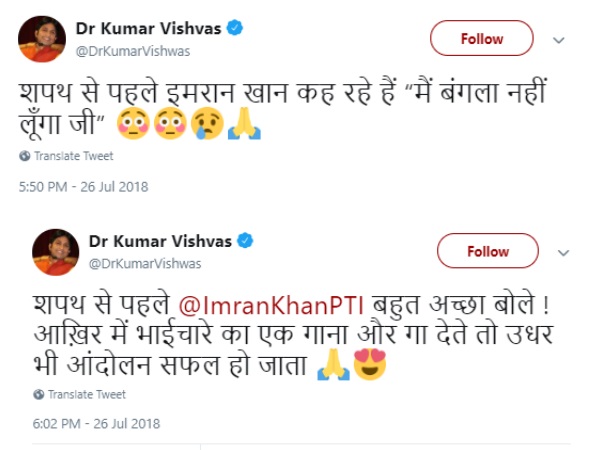Screen dimensions: 600x450
Task: Click the heart-eyes emoji in the 6:02 PM tweet
Action: click(x=370, y=366)
